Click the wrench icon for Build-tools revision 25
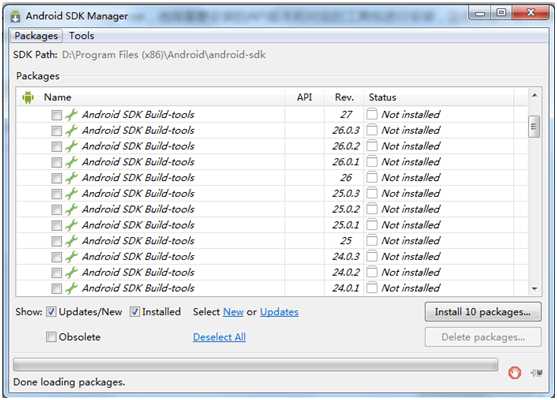The image size is (557, 400). click(71, 241)
